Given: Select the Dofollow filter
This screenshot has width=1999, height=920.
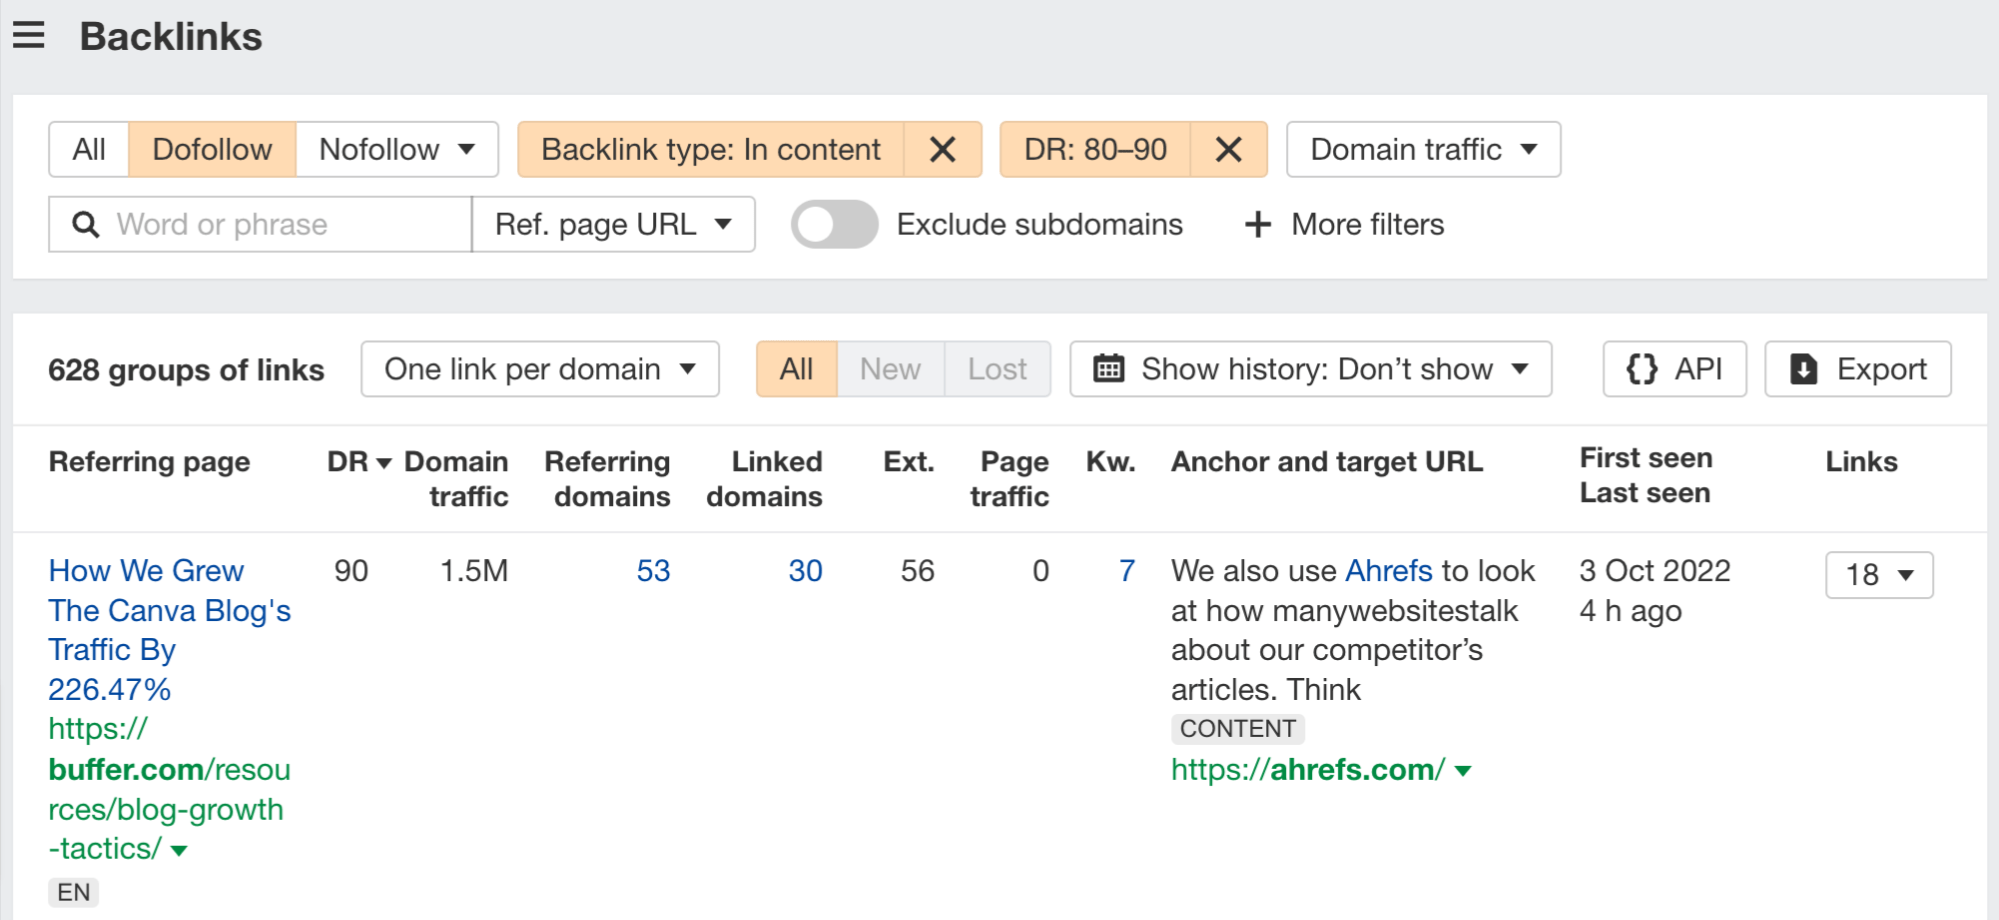Looking at the screenshot, I should click(211, 149).
